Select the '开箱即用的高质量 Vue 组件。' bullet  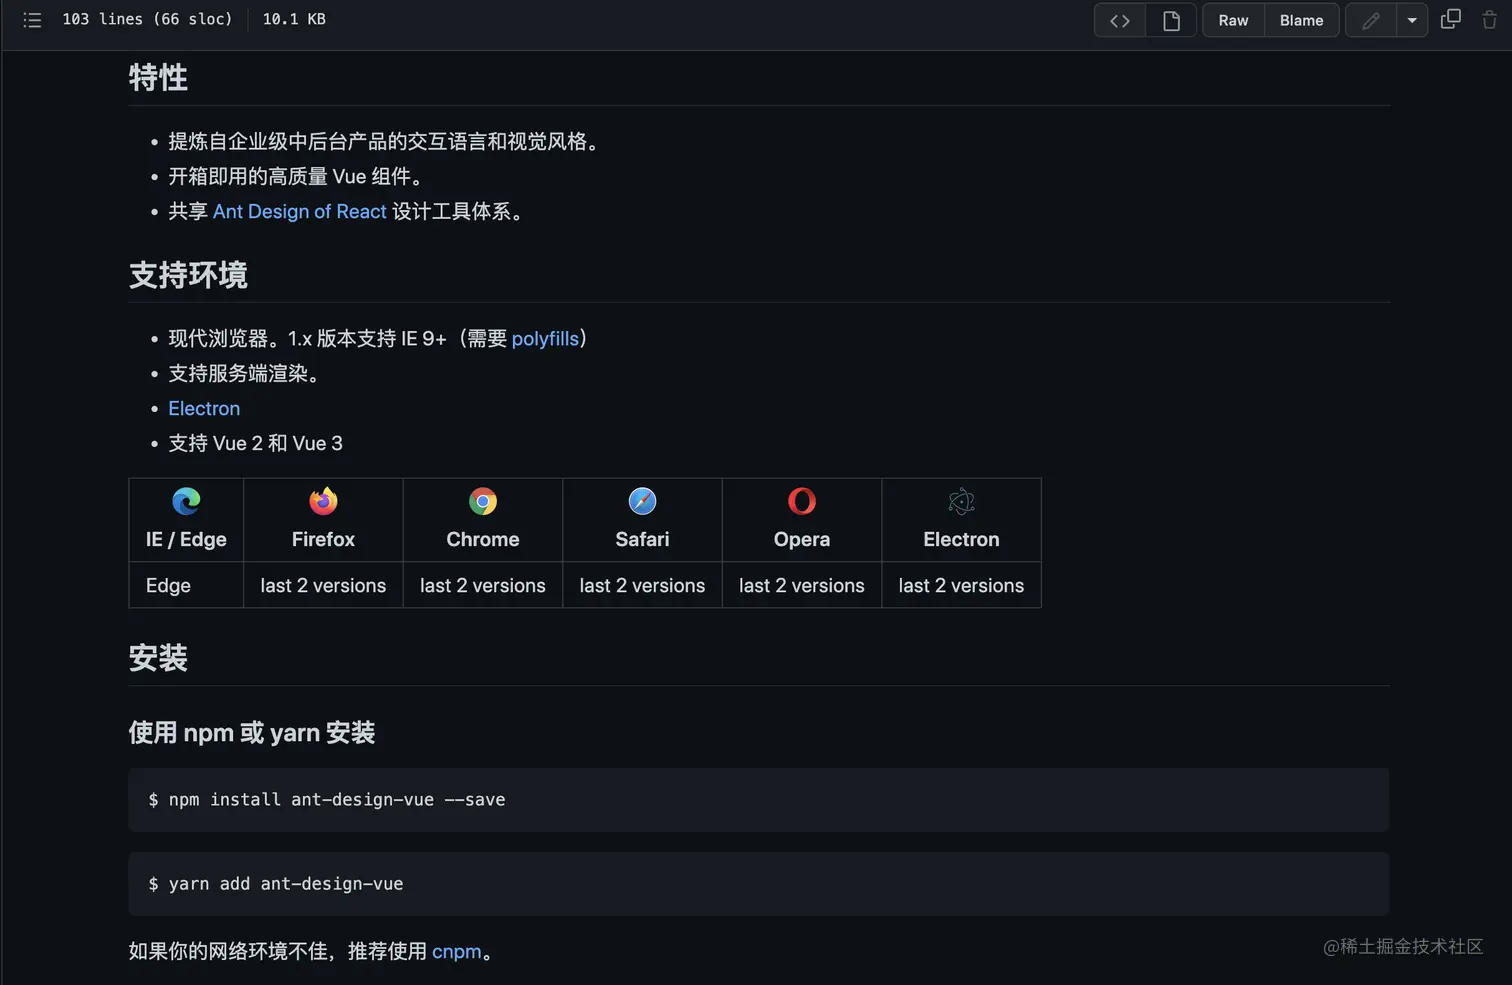[299, 176]
